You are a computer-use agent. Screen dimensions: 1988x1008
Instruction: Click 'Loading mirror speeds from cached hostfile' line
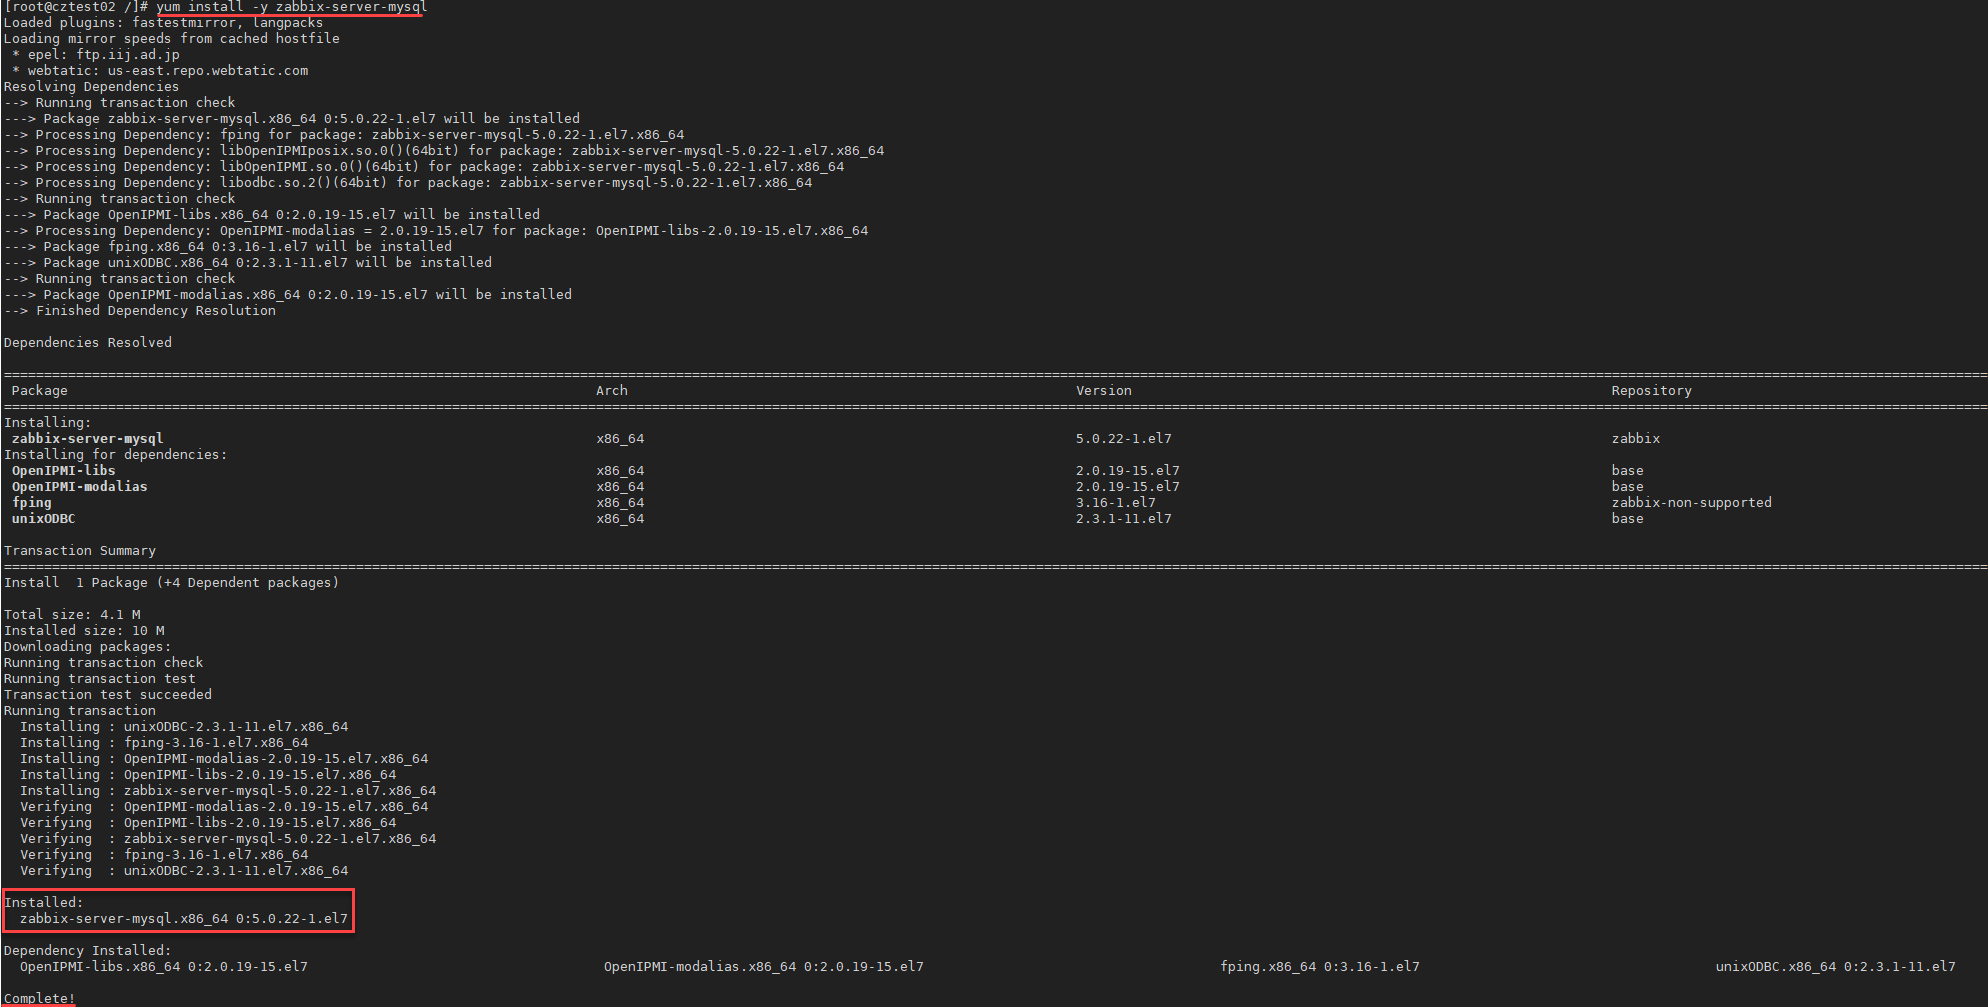click(x=172, y=38)
